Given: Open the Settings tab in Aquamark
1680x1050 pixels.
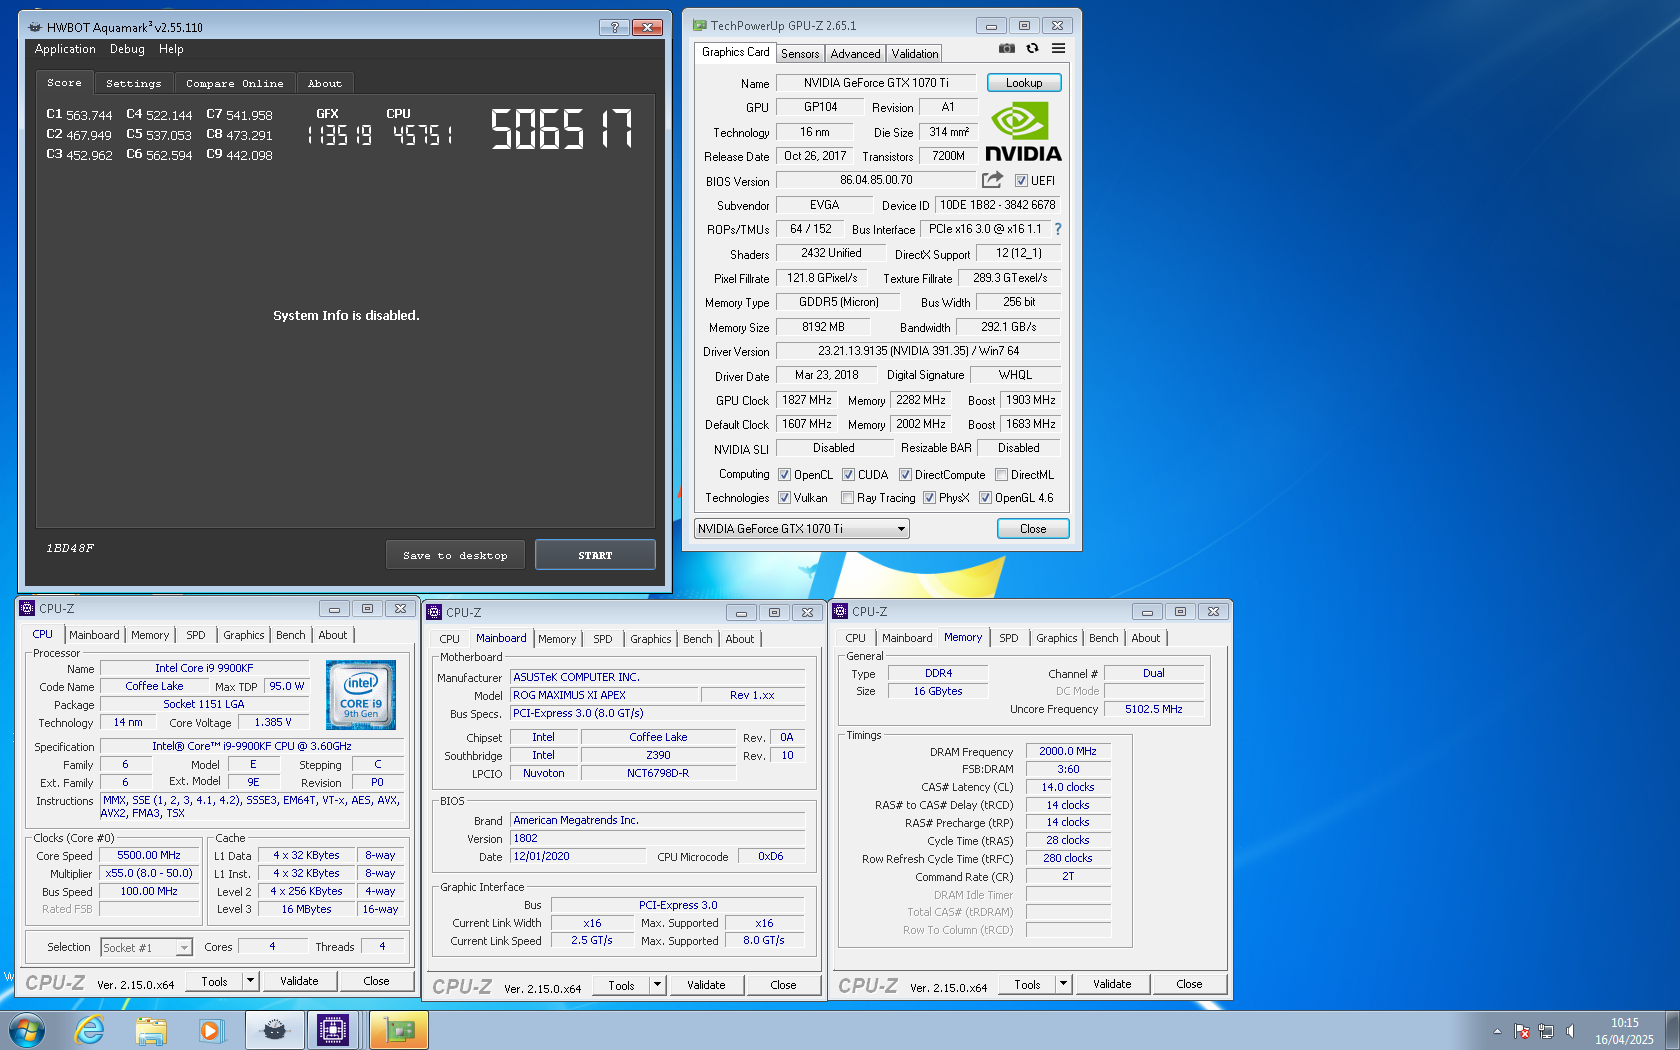Looking at the screenshot, I should pos(133,84).
